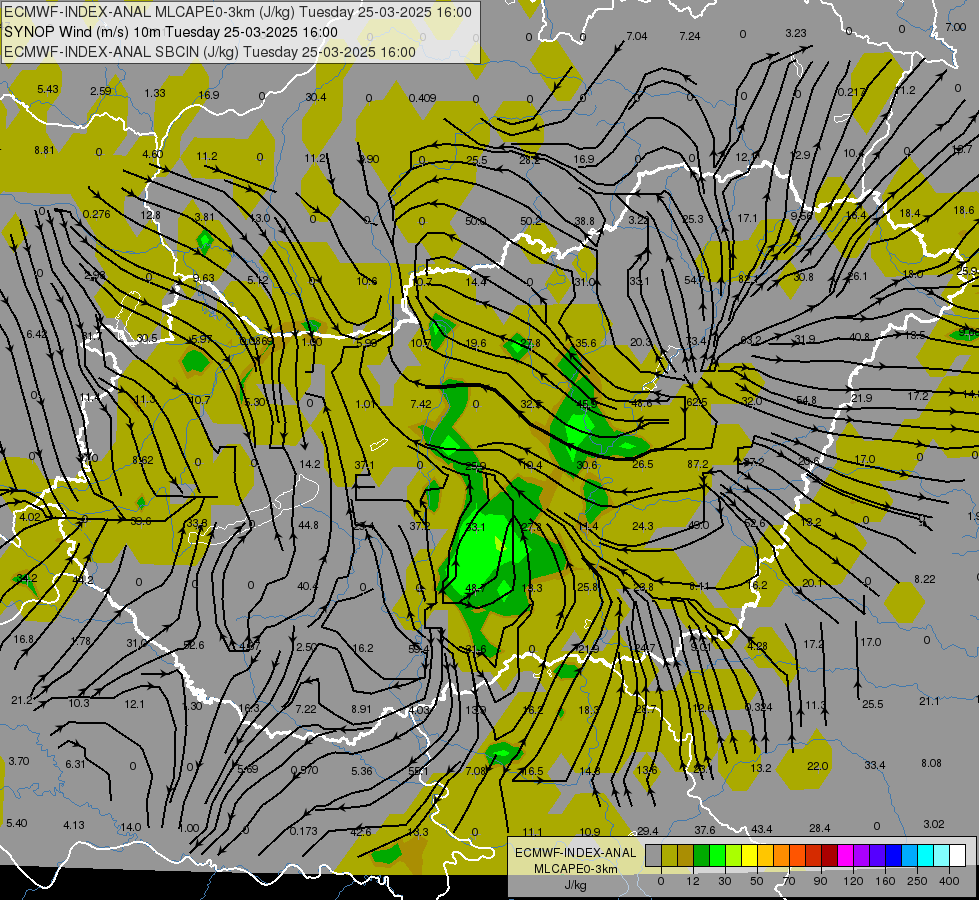
Task: Click the map value 5.43
Action: coord(47,89)
